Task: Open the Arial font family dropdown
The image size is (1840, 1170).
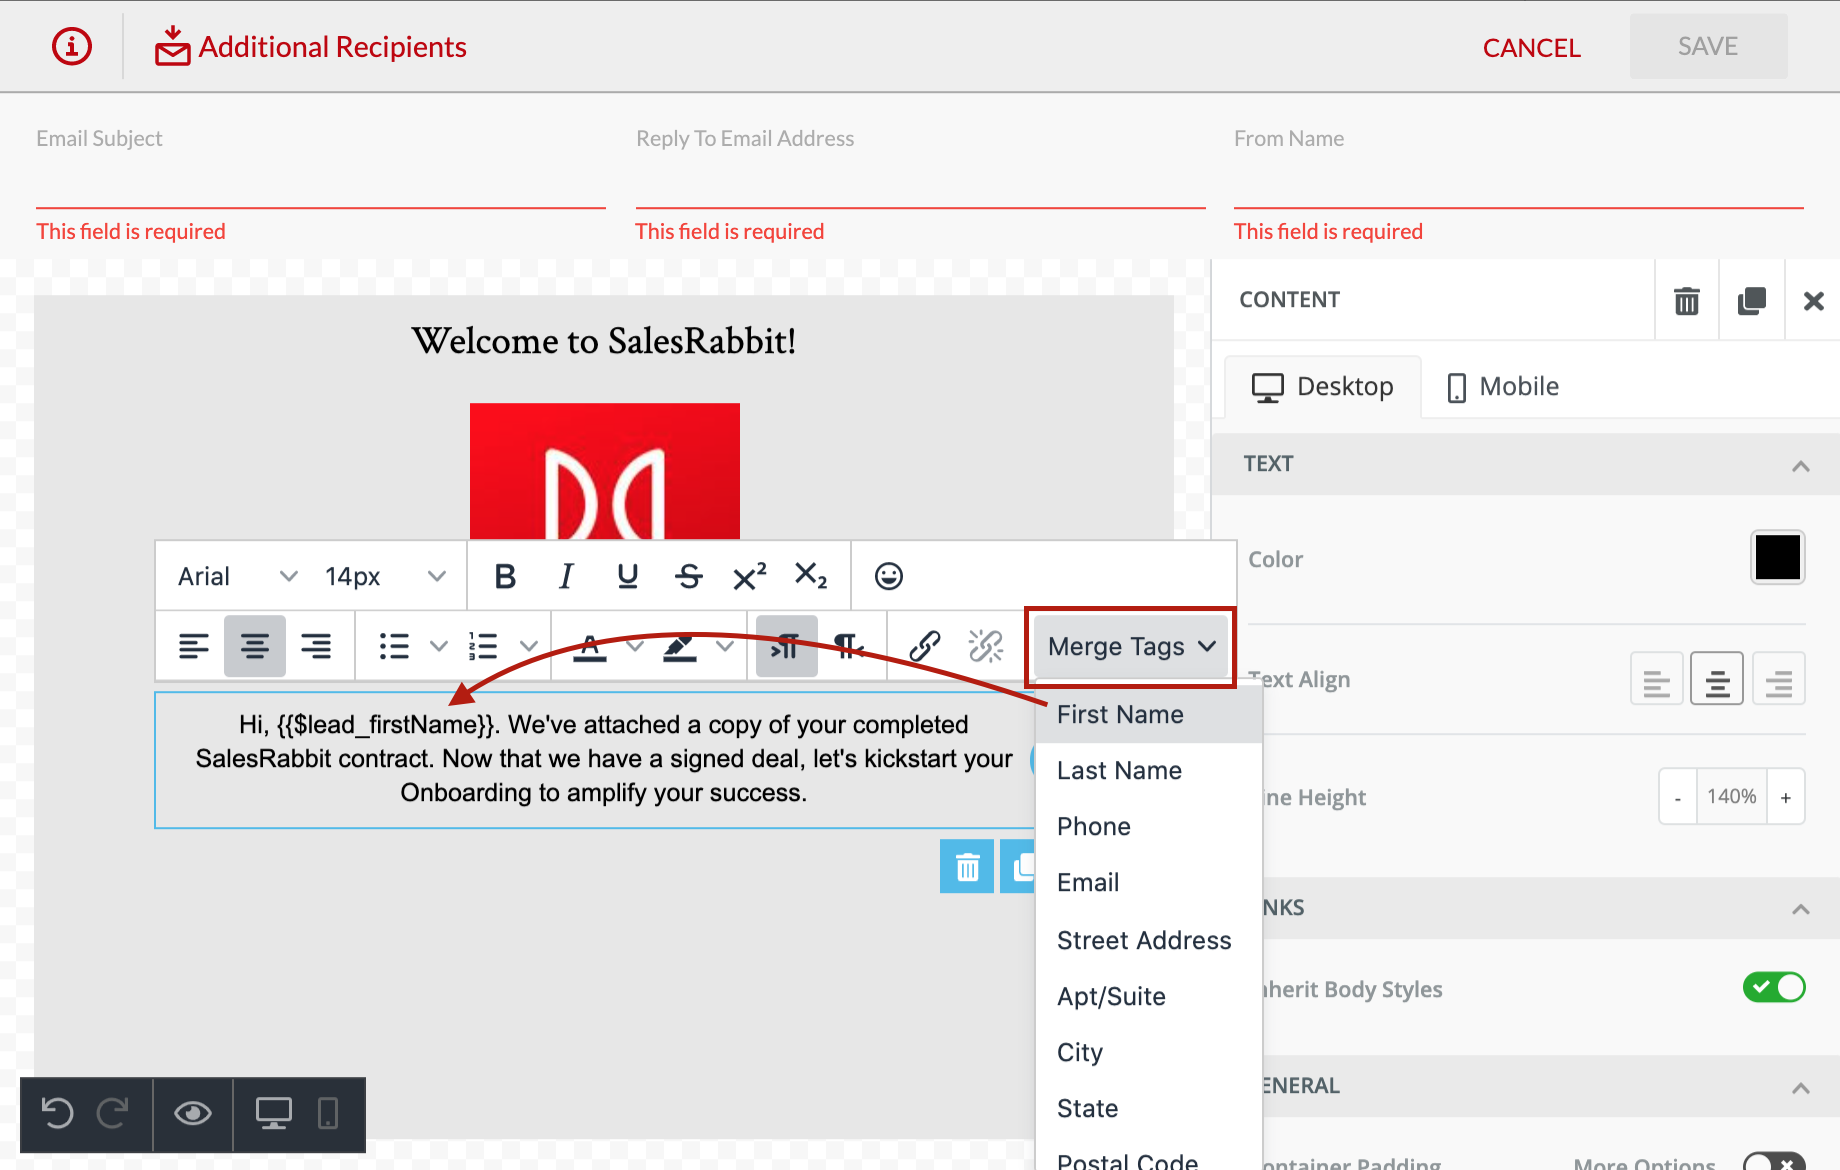Action: [x=238, y=576]
